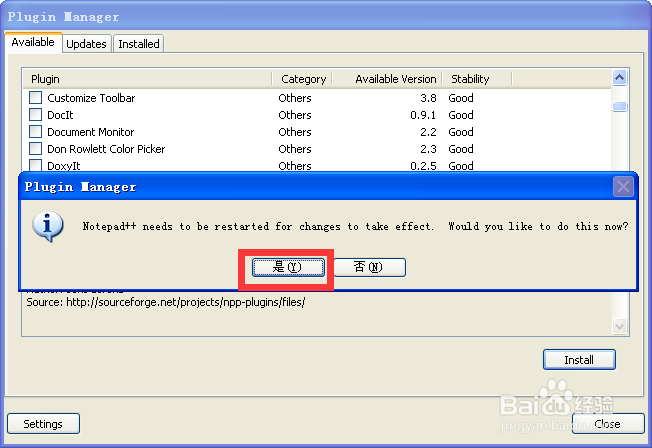Click version 0.9.1 in DocIt row
The width and height of the screenshot is (652, 448).
pyautogui.click(x=423, y=115)
